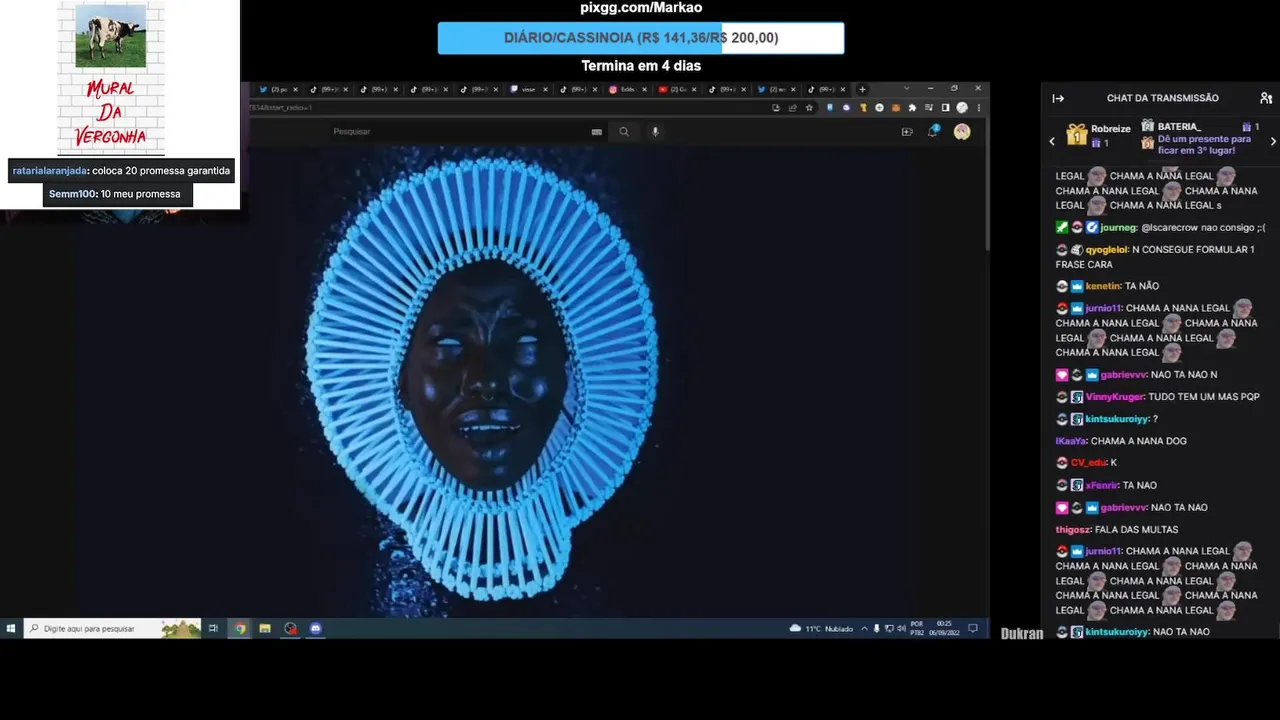Screen dimensions: 1280x720
Task: Click the donation goal progress bar
Action: pos(641,38)
